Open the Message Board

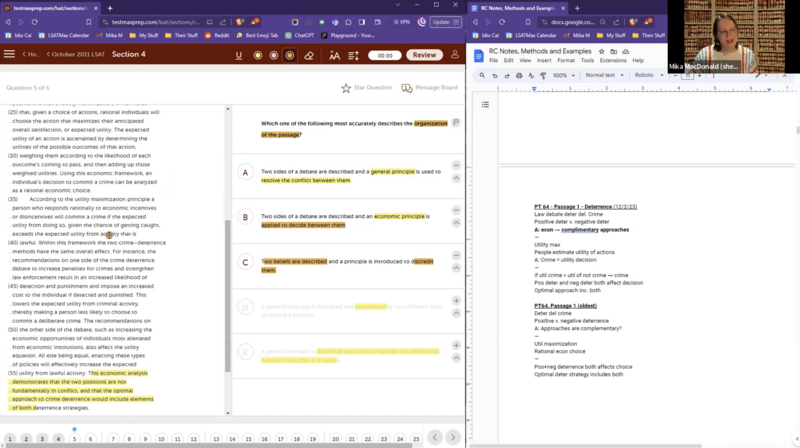(429, 88)
